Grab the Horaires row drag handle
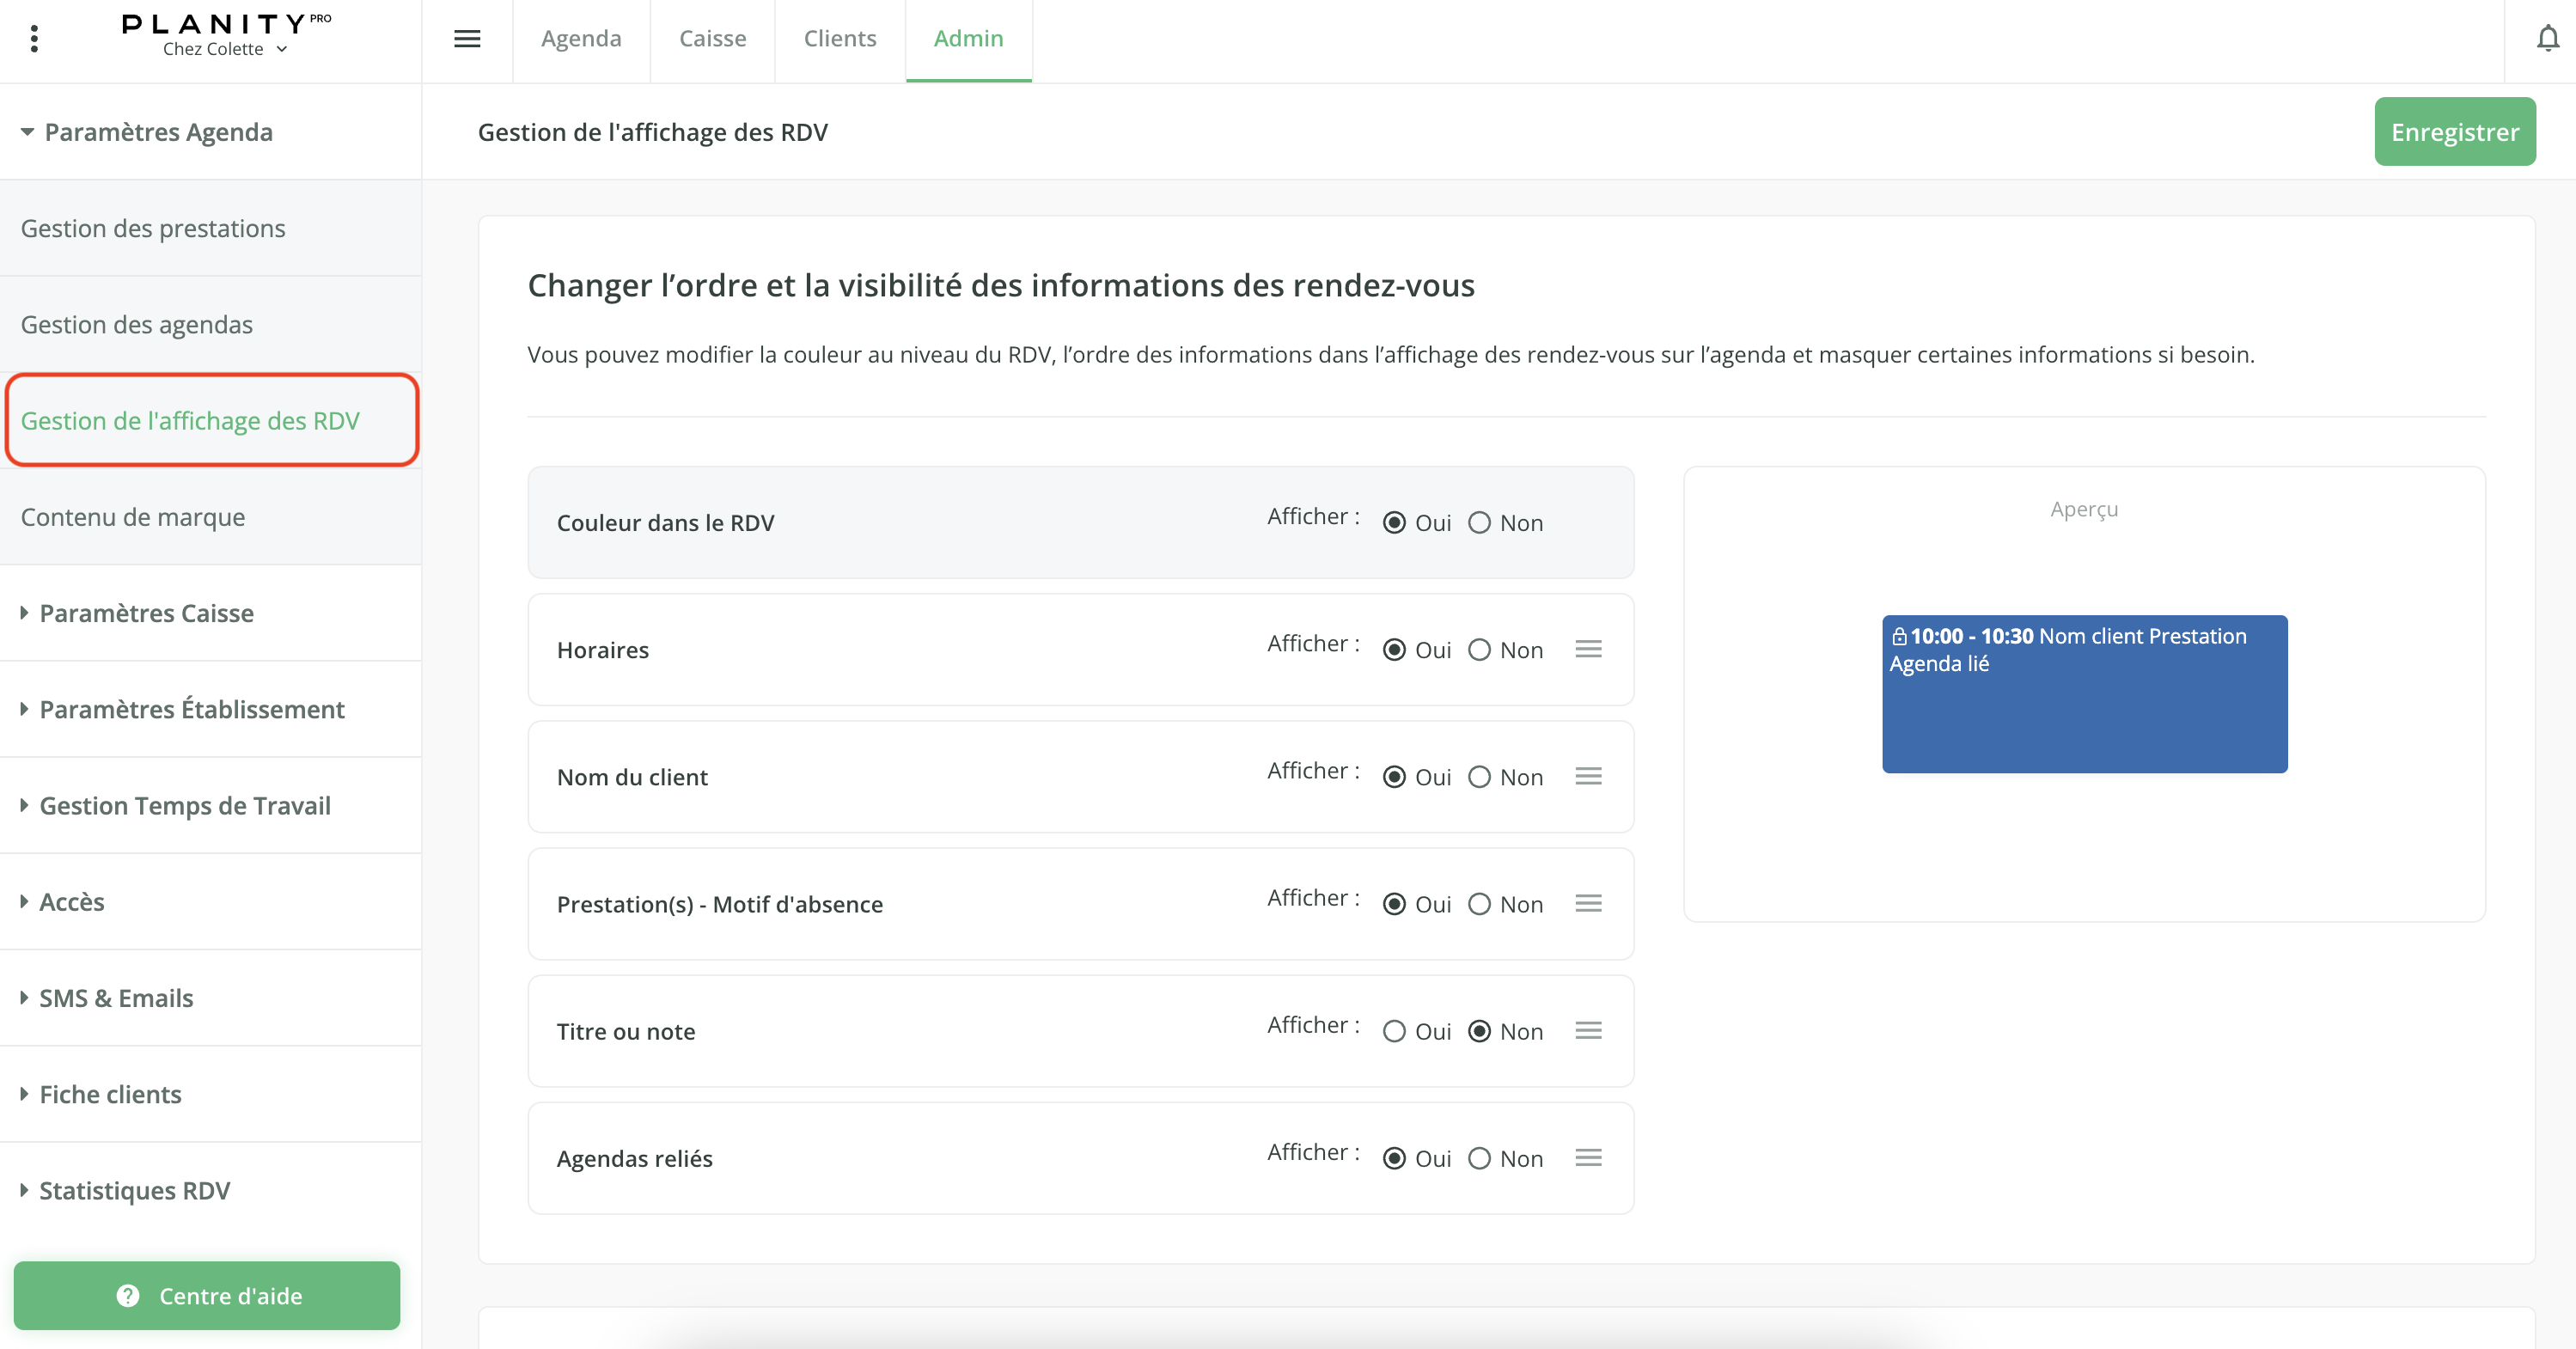This screenshot has height=1349, width=2576. tap(1588, 649)
